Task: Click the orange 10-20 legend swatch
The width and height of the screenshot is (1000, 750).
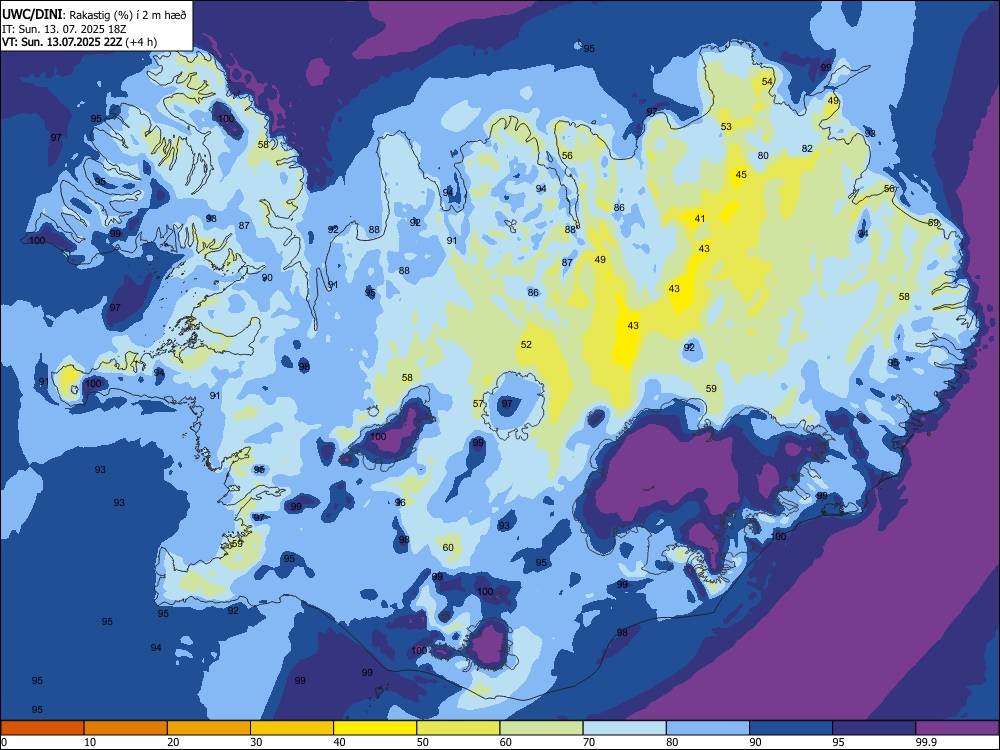Action: (126, 728)
